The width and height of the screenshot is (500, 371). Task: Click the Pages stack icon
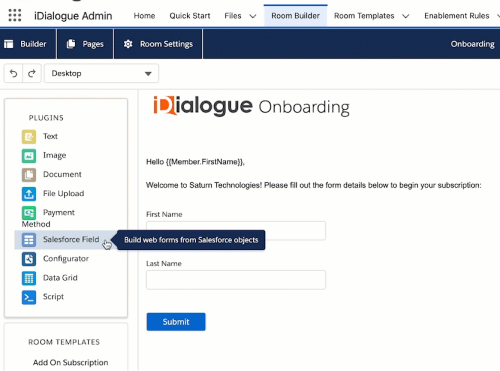coord(71,44)
